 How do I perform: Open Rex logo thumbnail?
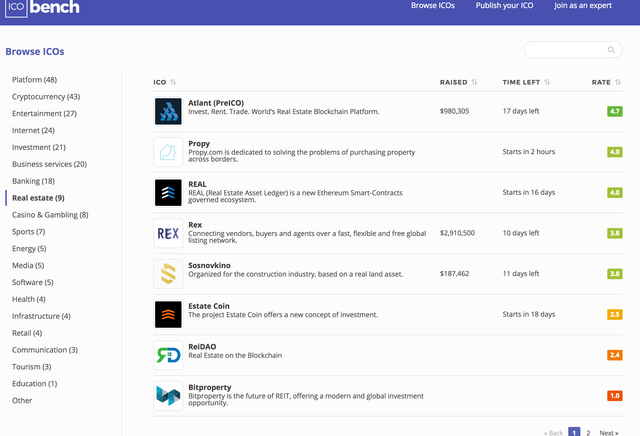tap(168, 233)
